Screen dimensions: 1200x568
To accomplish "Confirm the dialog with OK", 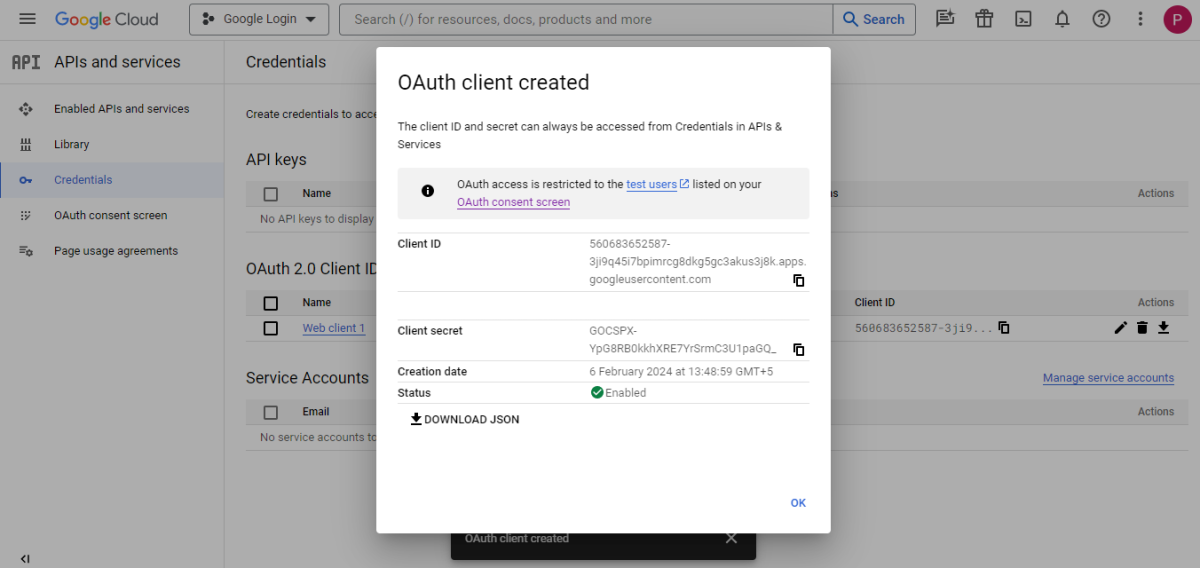I will tap(798, 503).
